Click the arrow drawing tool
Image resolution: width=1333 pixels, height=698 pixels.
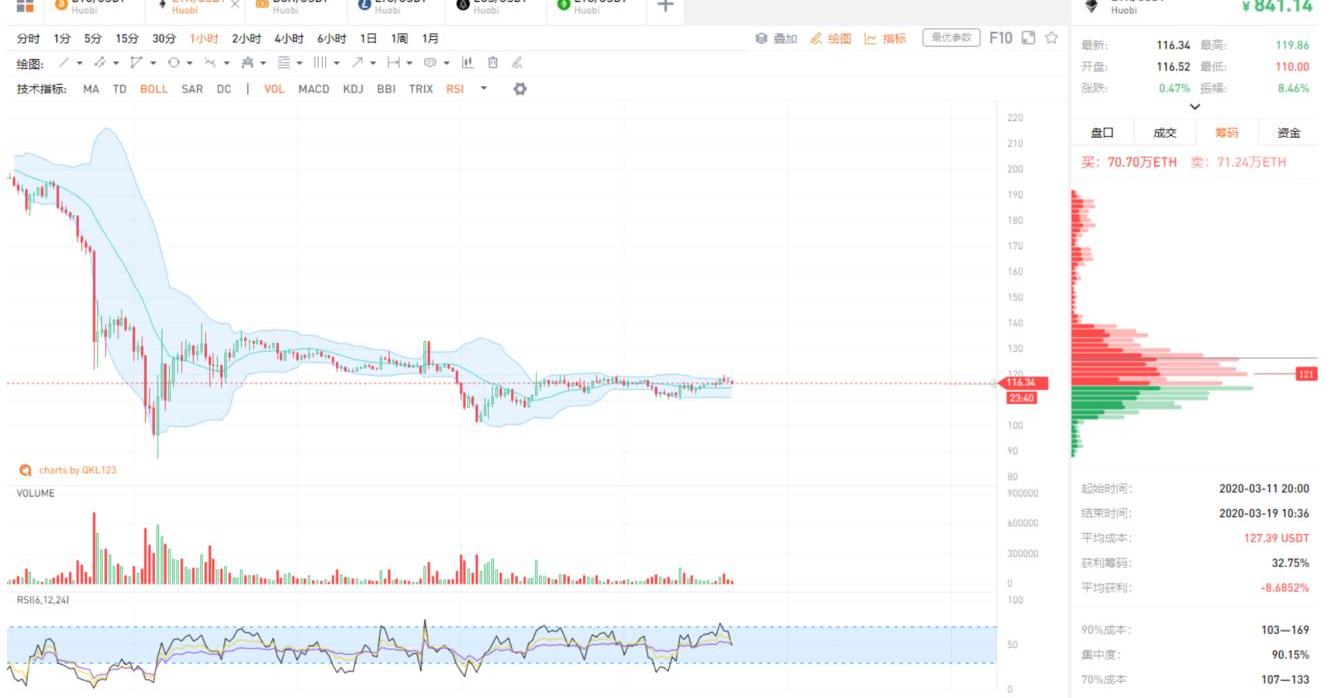pos(357,63)
